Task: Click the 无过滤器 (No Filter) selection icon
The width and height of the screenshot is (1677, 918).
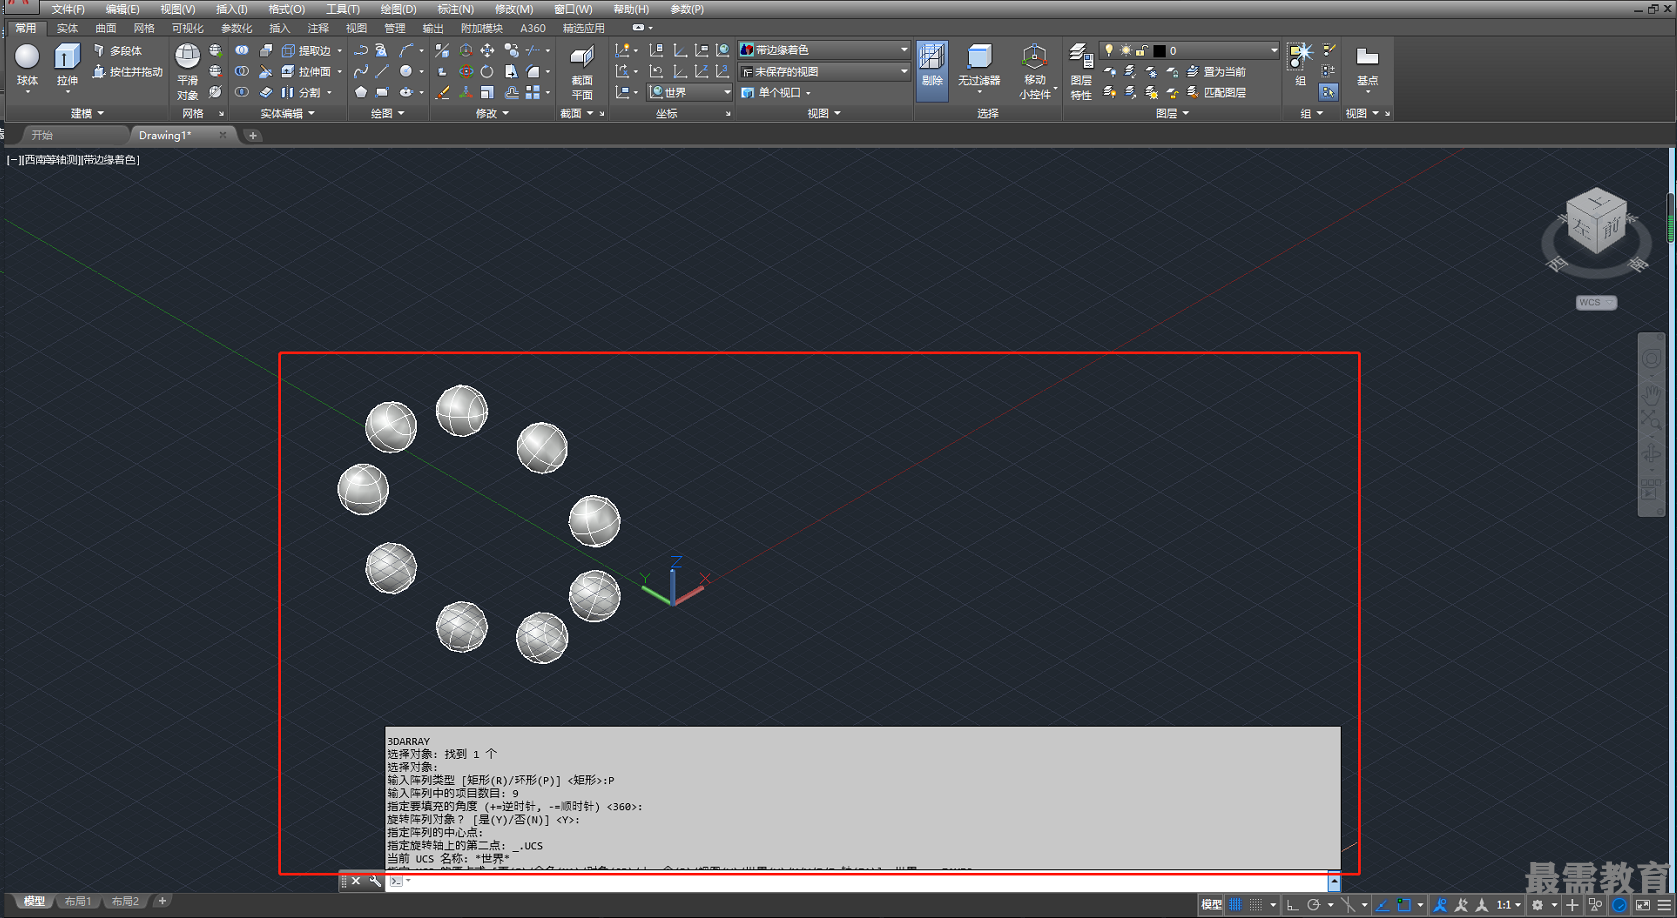Action: click(x=979, y=66)
